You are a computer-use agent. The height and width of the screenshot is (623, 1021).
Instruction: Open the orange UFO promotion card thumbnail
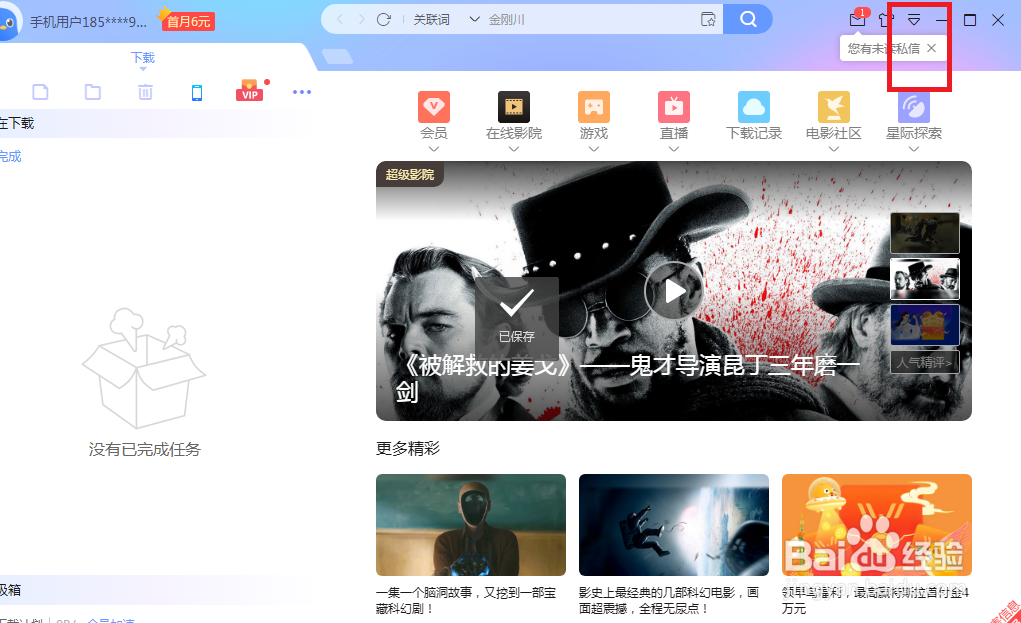[x=876, y=525]
